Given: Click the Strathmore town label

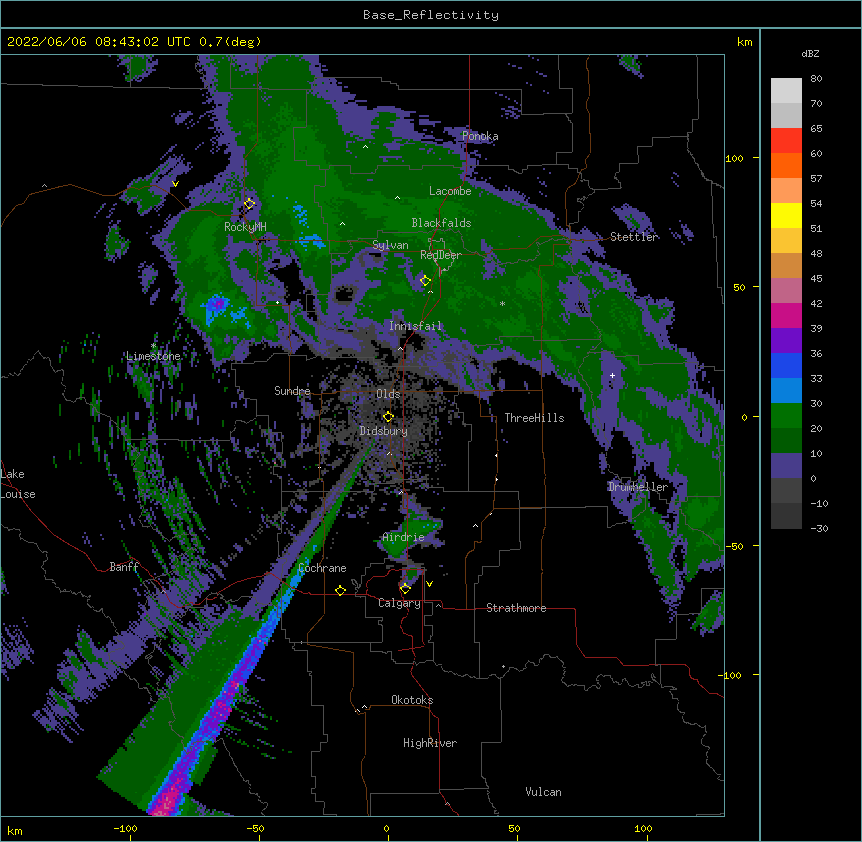Looking at the screenshot, I should pos(516,608).
